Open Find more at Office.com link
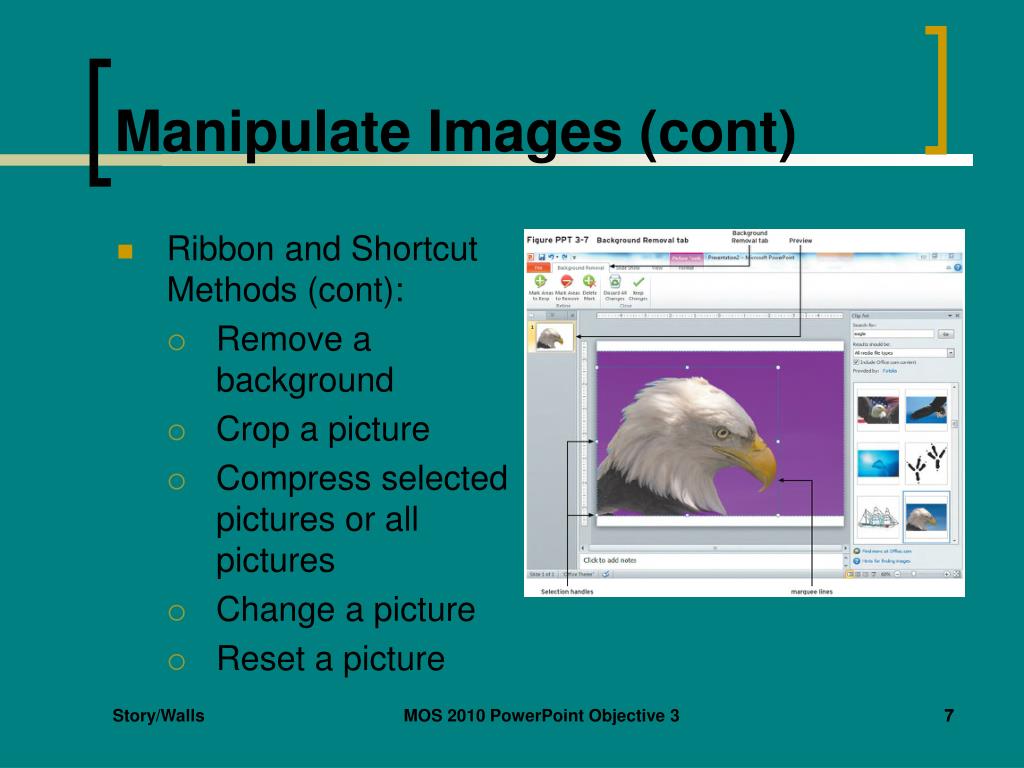 pyautogui.click(x=886, y=551)
